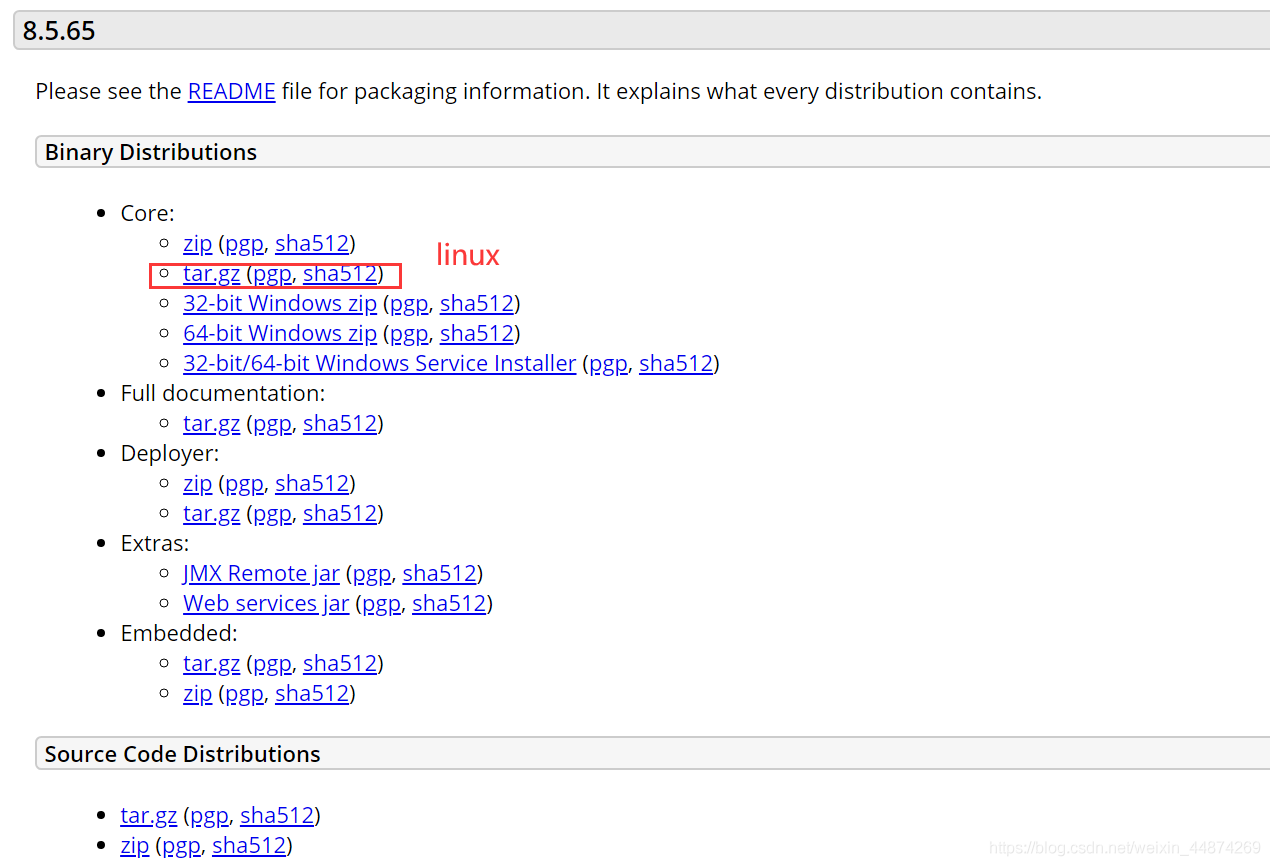Click the 'Embedded:' list label
Screen dimensions: 1270x866
point(179,633)
